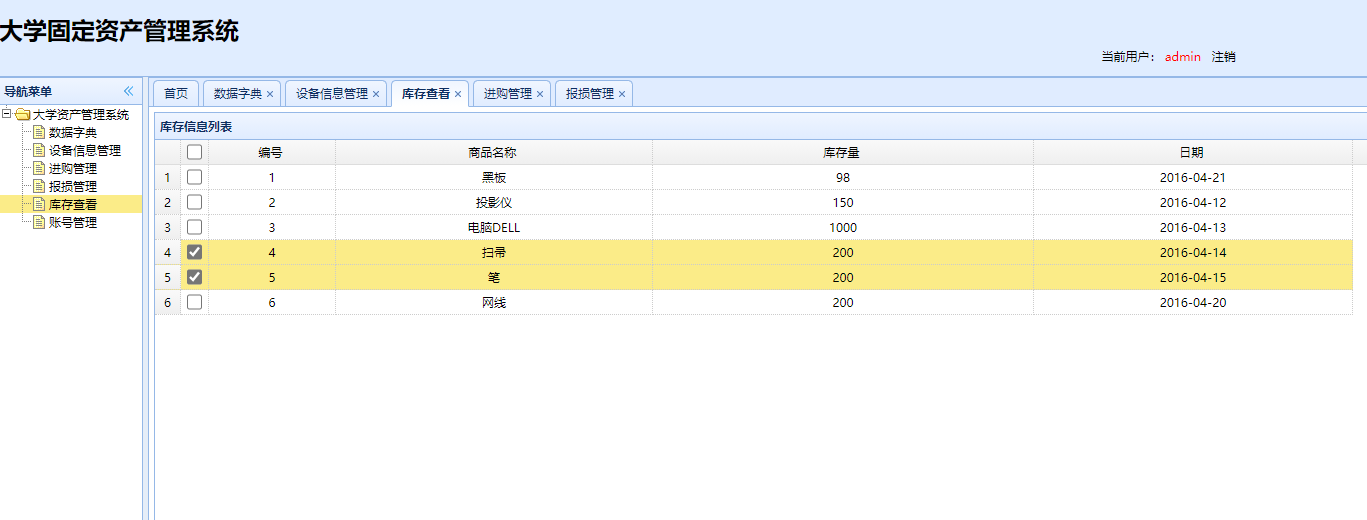Uncheck the row checkbox for 扫帚
The image size is (1367, 520).
pos(194,252)
